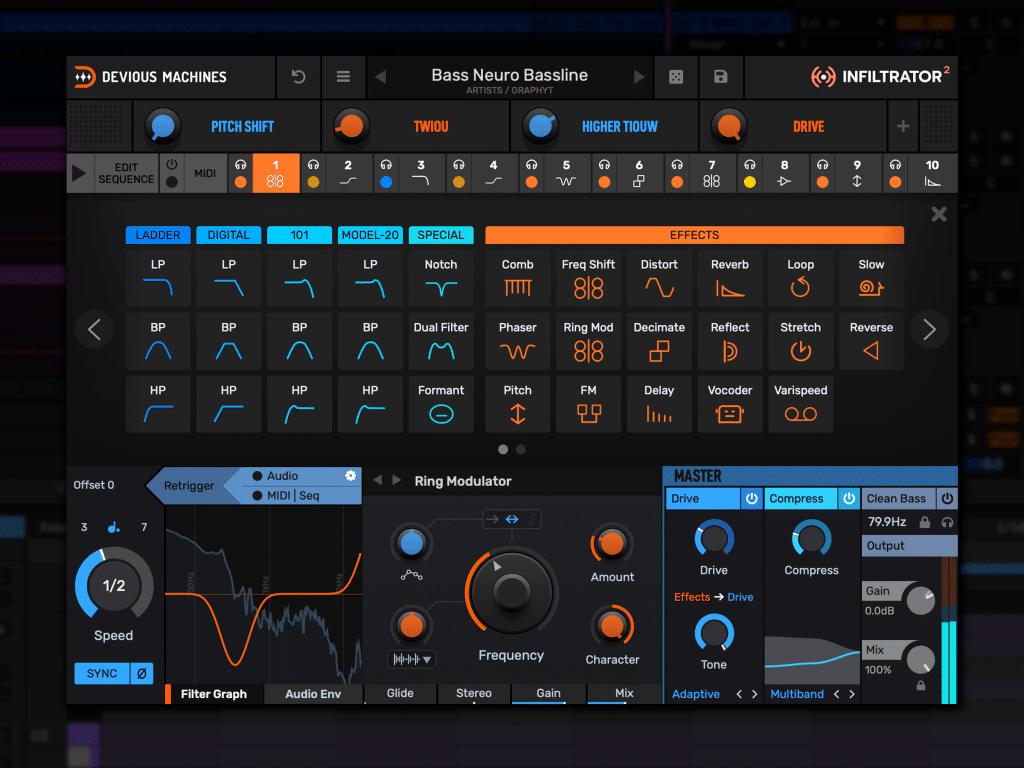Select the Varispeed effect
Image resolution: width=1024 pixels, height=768 pixels.
[801, 404]
